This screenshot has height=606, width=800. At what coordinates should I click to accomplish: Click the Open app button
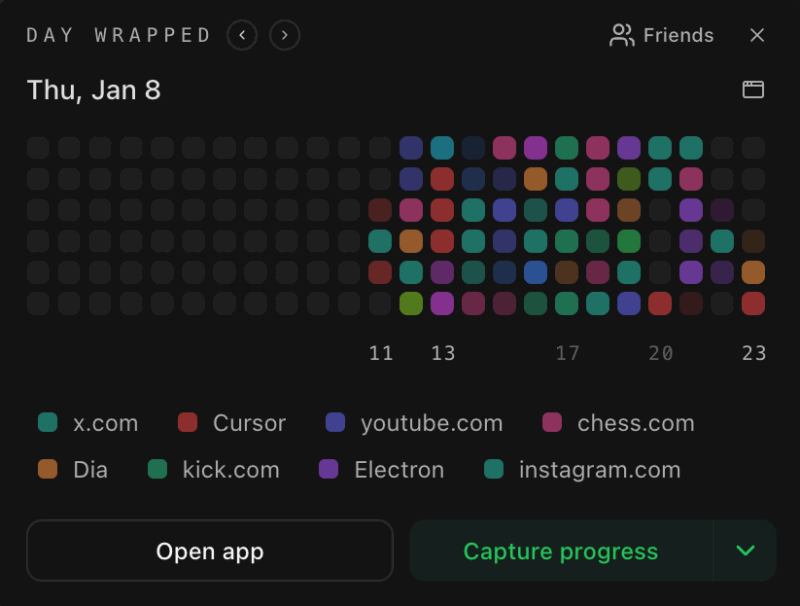coord(210,551)
